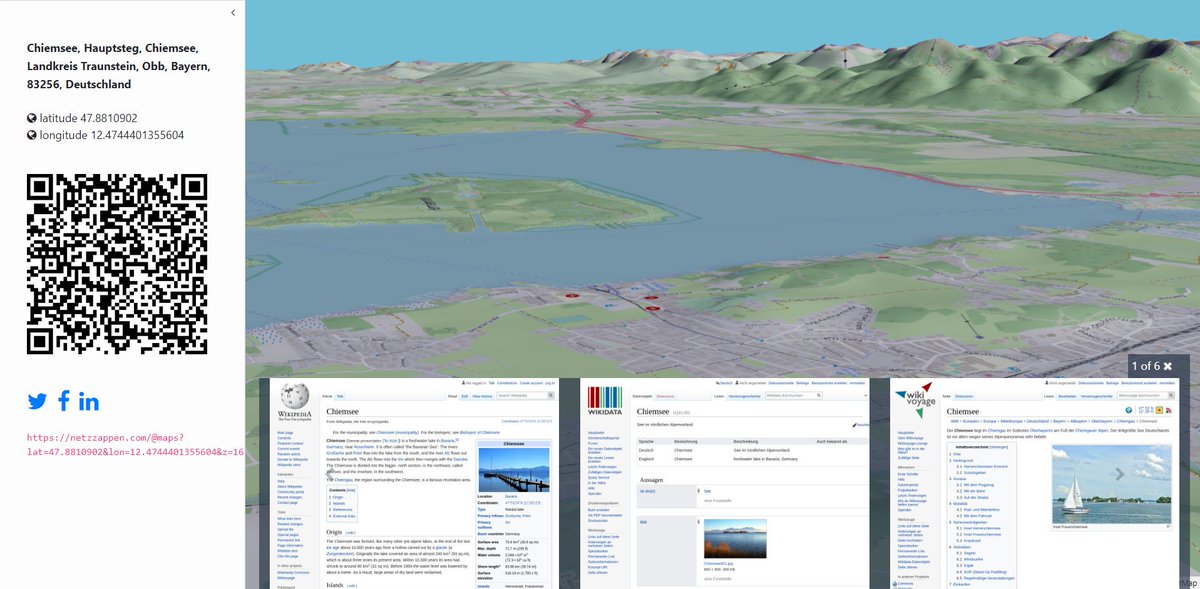Open the Wikivoyage Chiemsee preview
The width and height of the screenshot is (1200, 589).
click(1036, 483)
